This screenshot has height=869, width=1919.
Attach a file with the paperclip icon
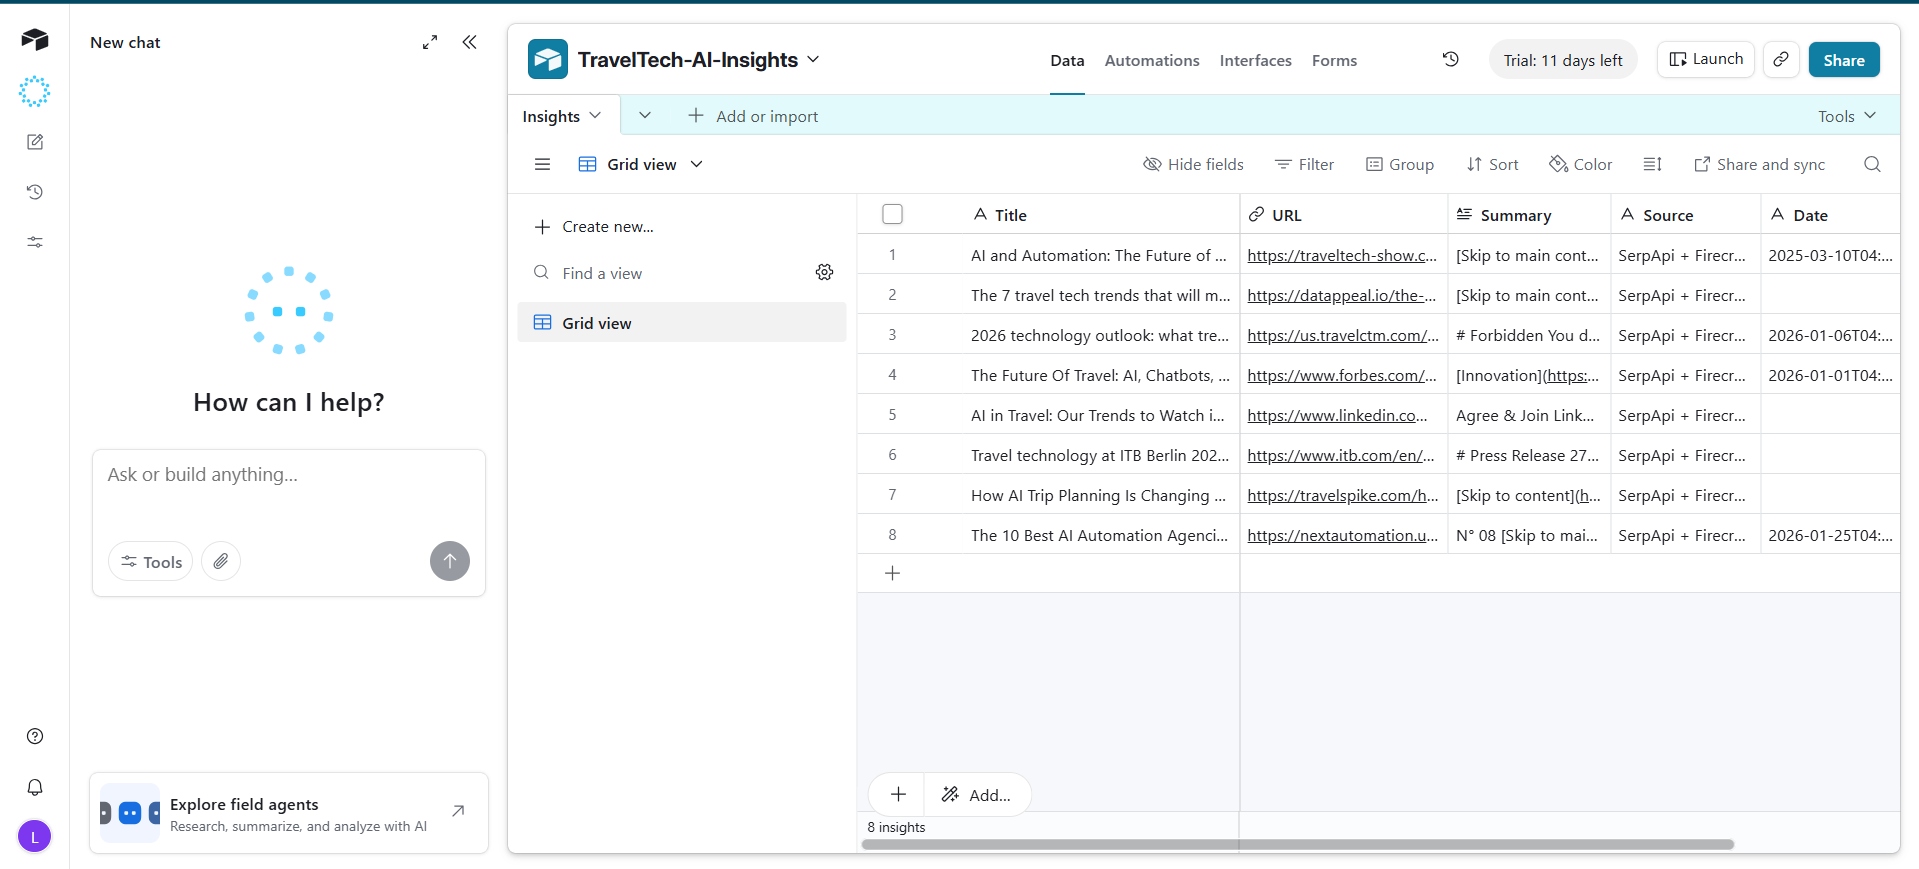(x=221, y=561)
